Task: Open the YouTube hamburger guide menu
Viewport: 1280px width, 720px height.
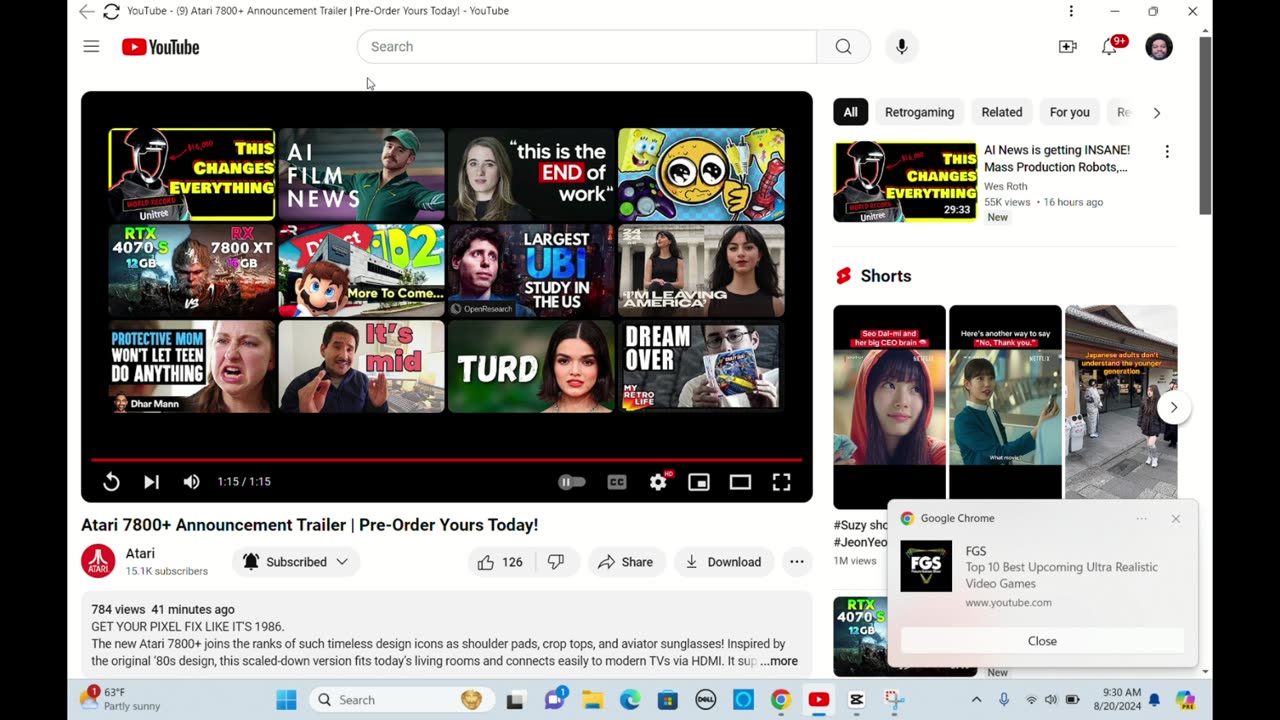Action: tap(91, 47)
